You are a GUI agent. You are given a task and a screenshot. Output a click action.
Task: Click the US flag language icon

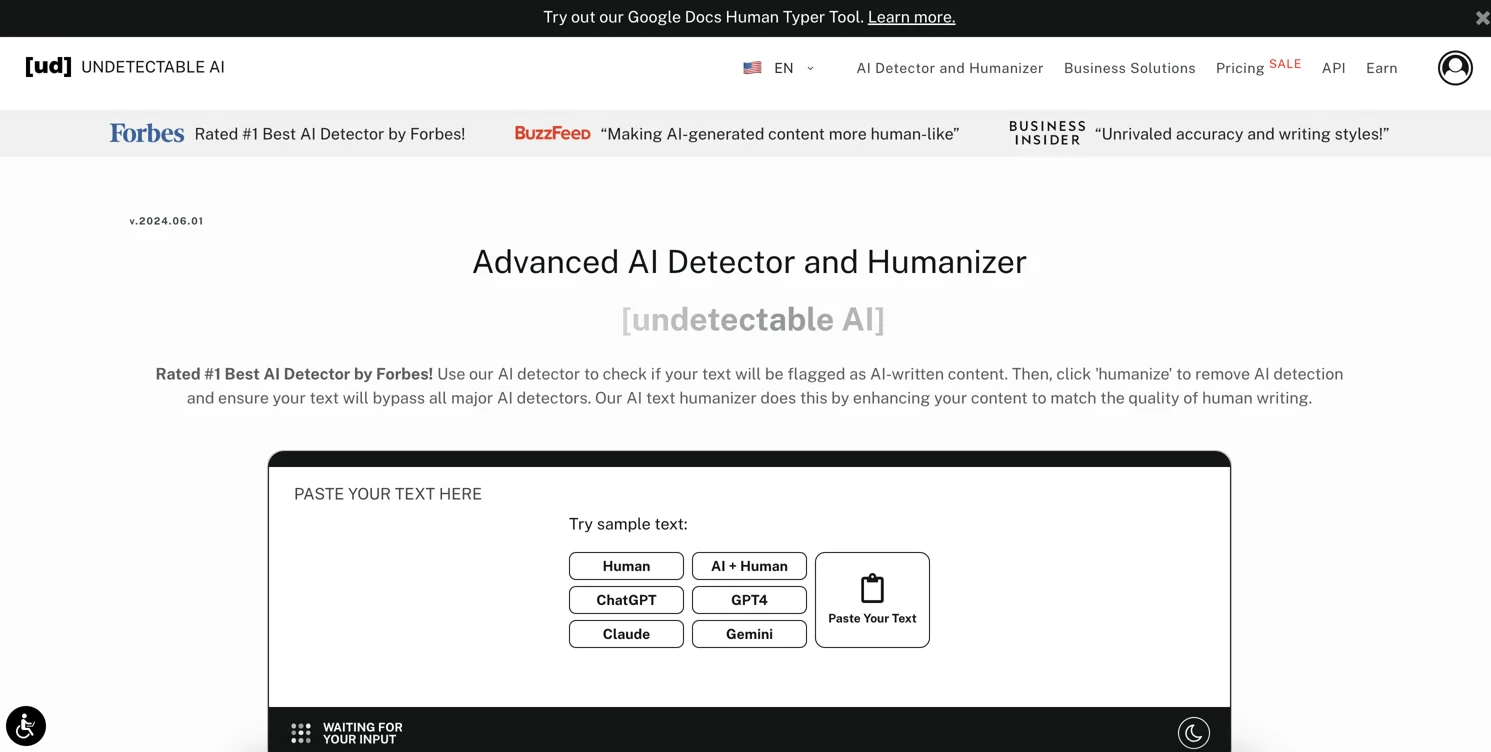(x=752, y=68)
